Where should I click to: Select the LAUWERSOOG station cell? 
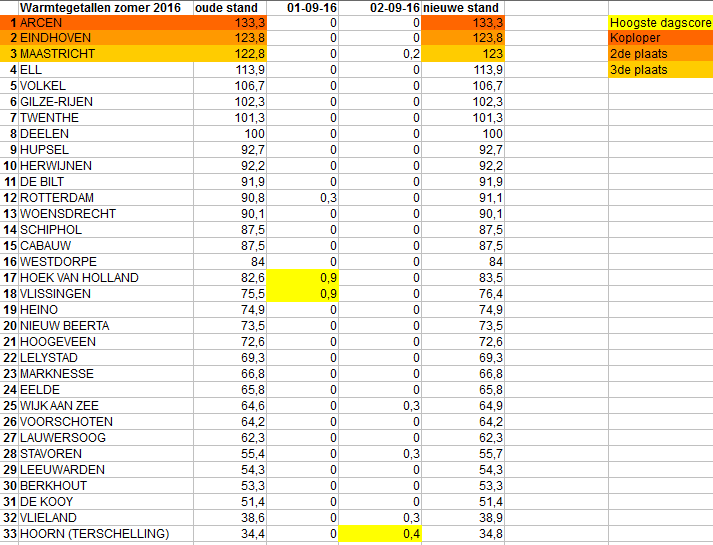(106, 438)
